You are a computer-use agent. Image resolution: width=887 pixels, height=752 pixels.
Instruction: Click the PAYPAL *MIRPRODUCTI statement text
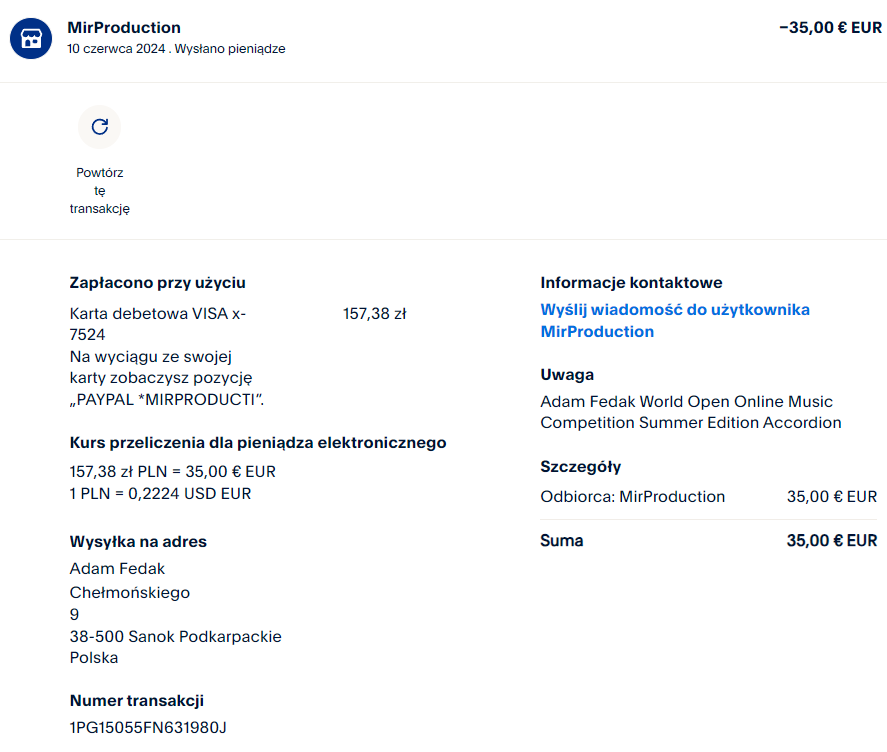(x=170, y=400)
